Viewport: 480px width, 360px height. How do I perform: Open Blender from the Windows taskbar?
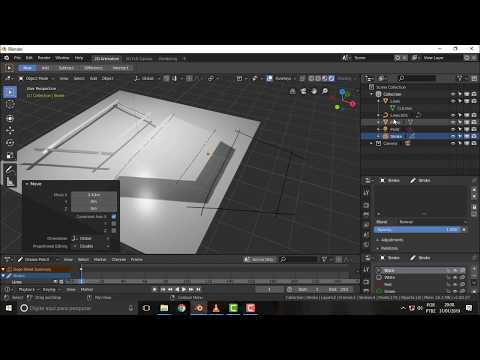point(199,308)
